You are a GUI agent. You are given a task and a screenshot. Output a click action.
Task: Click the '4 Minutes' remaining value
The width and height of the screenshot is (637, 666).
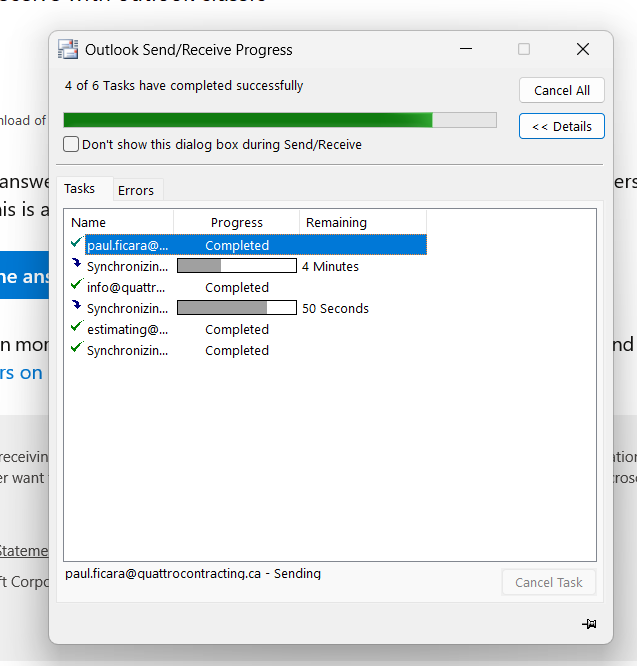coord(330,266)
